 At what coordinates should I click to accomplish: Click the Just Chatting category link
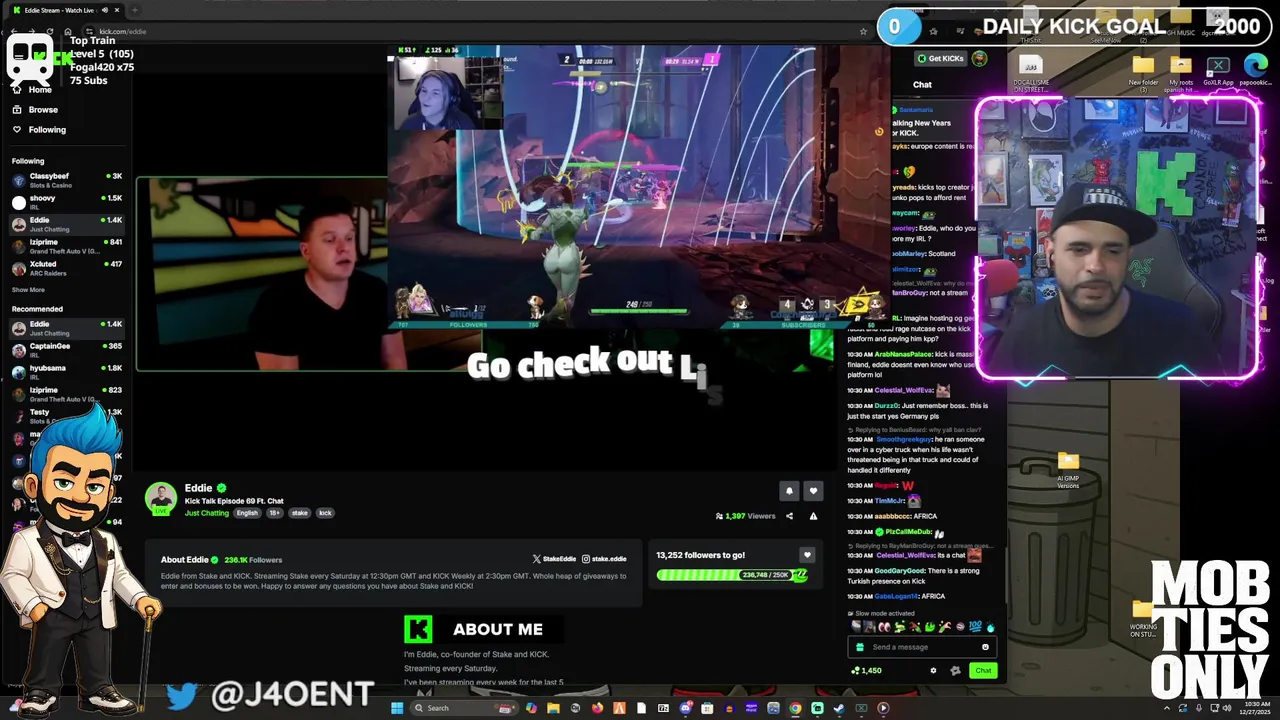tap(207, 513)
